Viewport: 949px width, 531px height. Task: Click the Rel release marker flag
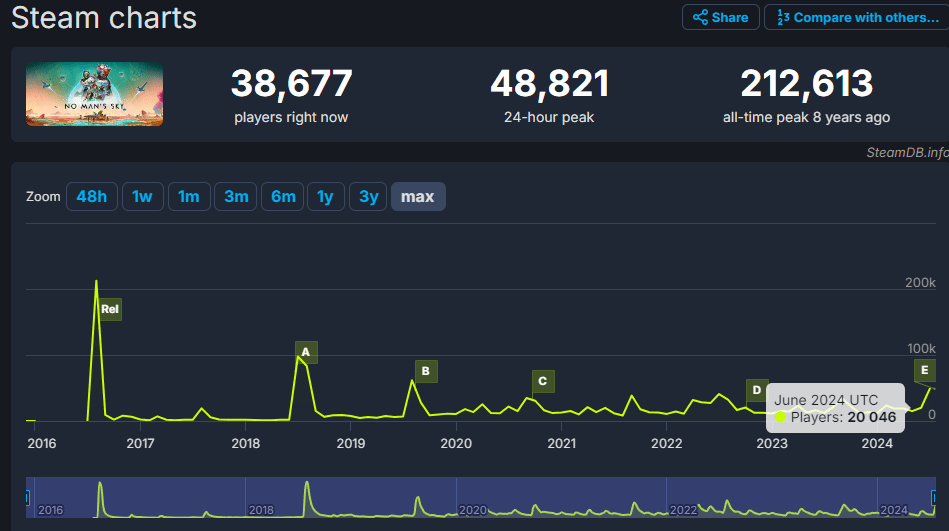(110, 310)
